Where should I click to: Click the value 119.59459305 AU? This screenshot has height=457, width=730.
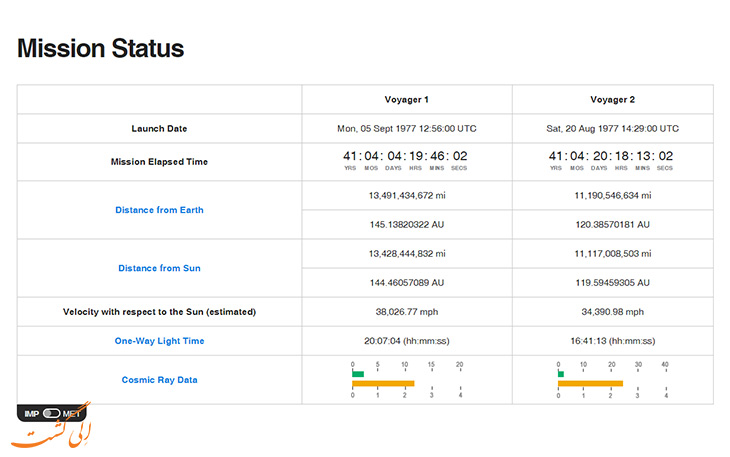[x=613, y=282]
